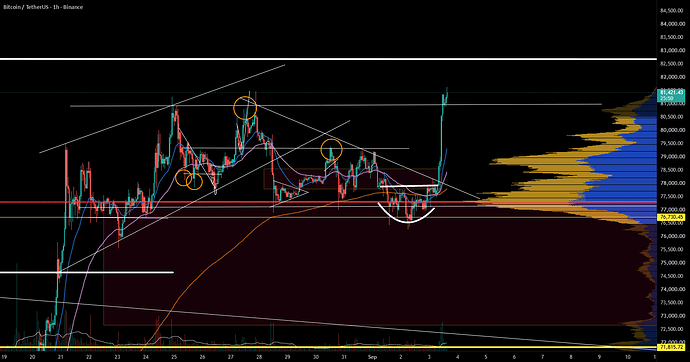Click the 78,000.00 price axis label
The width and height of the screenshot is (690, 362).
(x=673, y=183)
